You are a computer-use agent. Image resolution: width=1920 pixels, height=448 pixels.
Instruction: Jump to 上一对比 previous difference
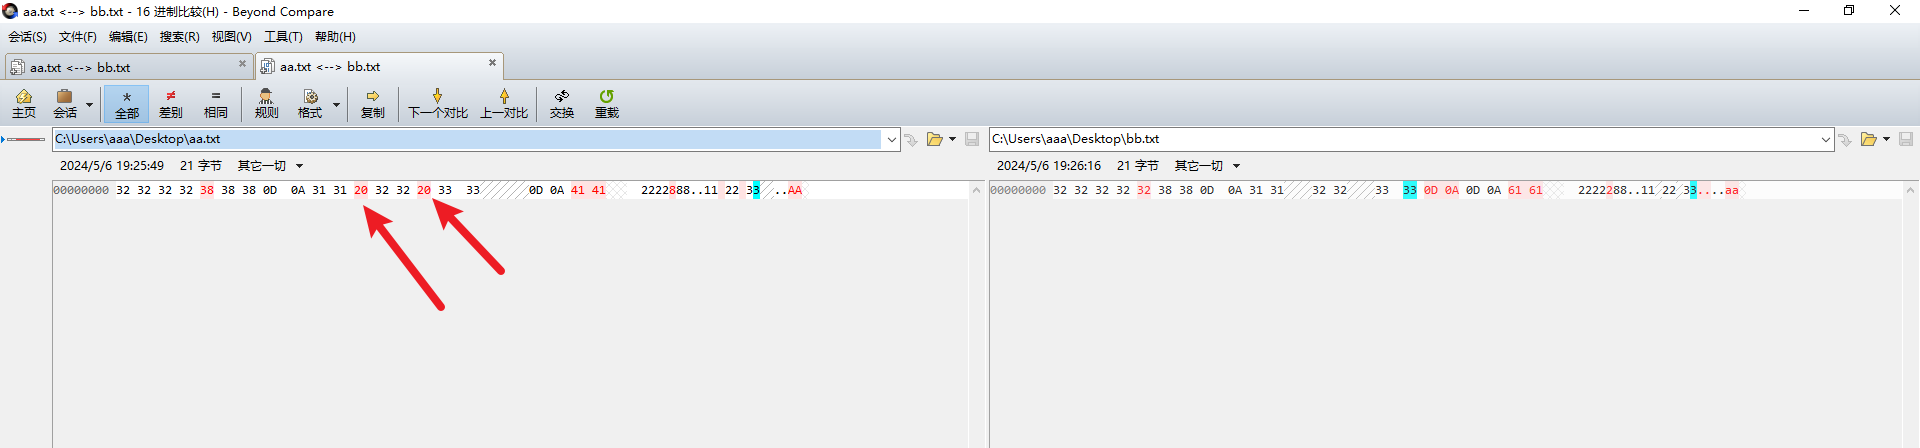click(504, 104)
